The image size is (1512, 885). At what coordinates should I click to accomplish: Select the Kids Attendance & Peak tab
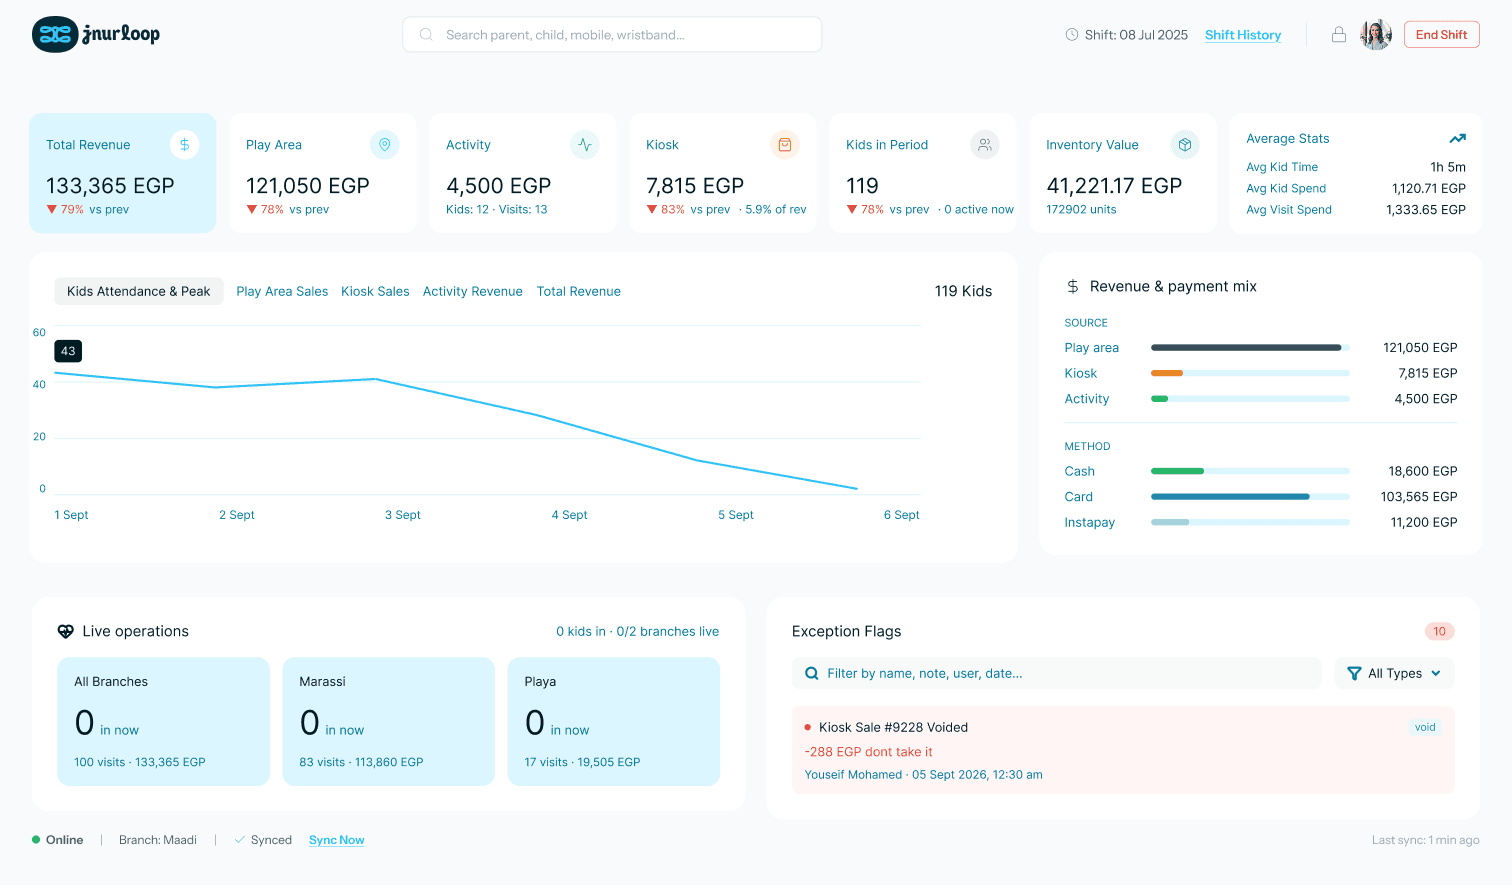(x=139, y=291)
